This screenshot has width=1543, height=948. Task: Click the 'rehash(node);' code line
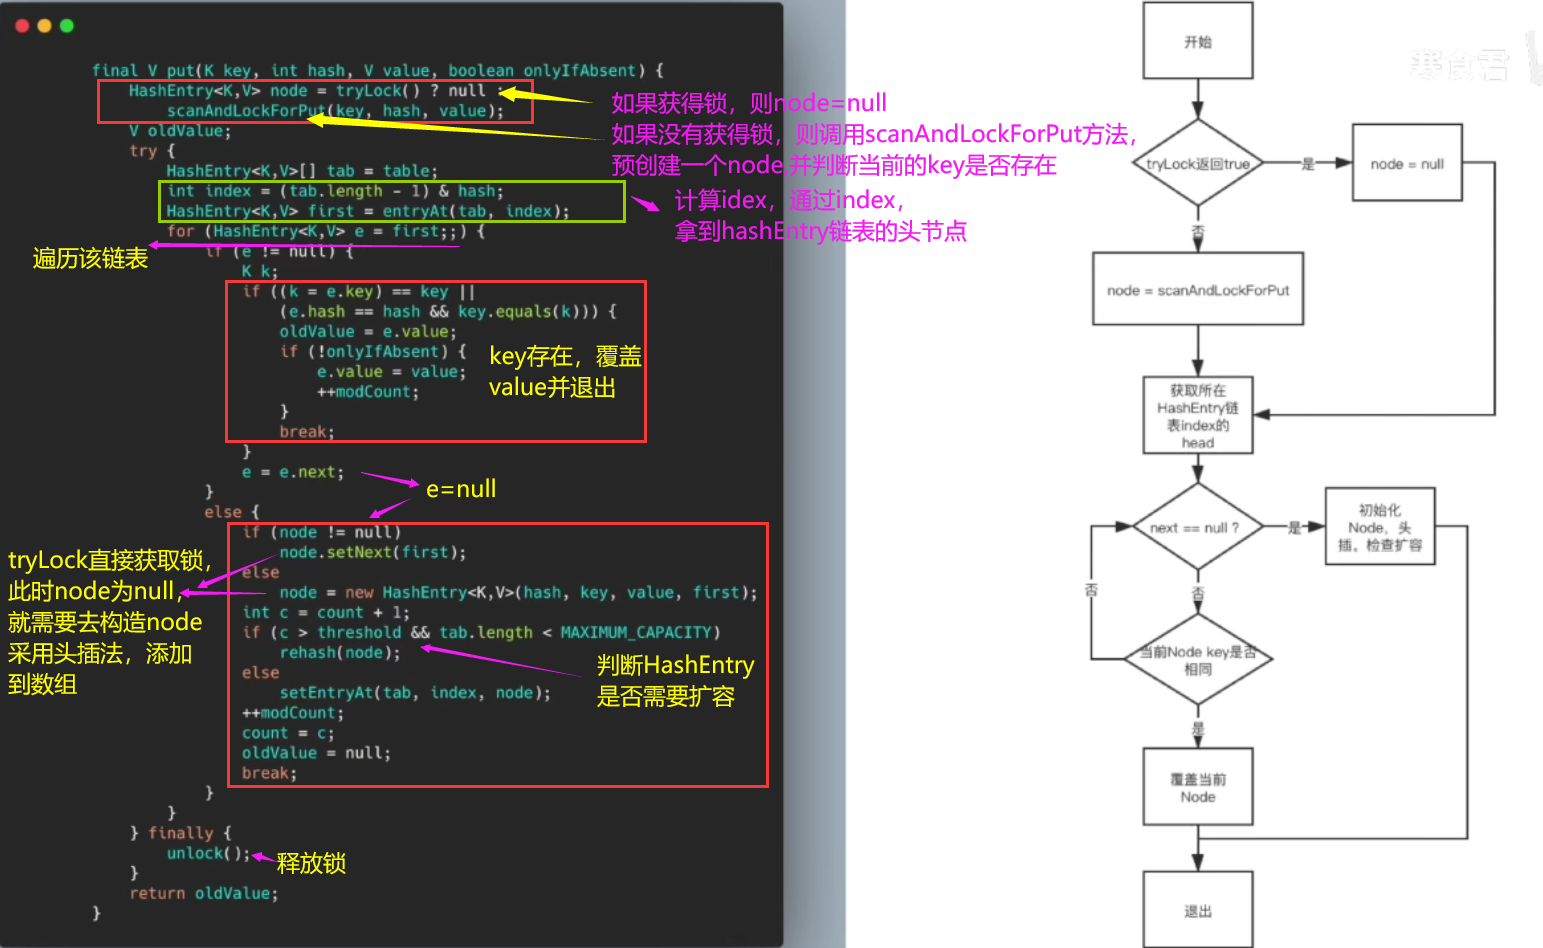pyautogui.click(x=340, y=652)
